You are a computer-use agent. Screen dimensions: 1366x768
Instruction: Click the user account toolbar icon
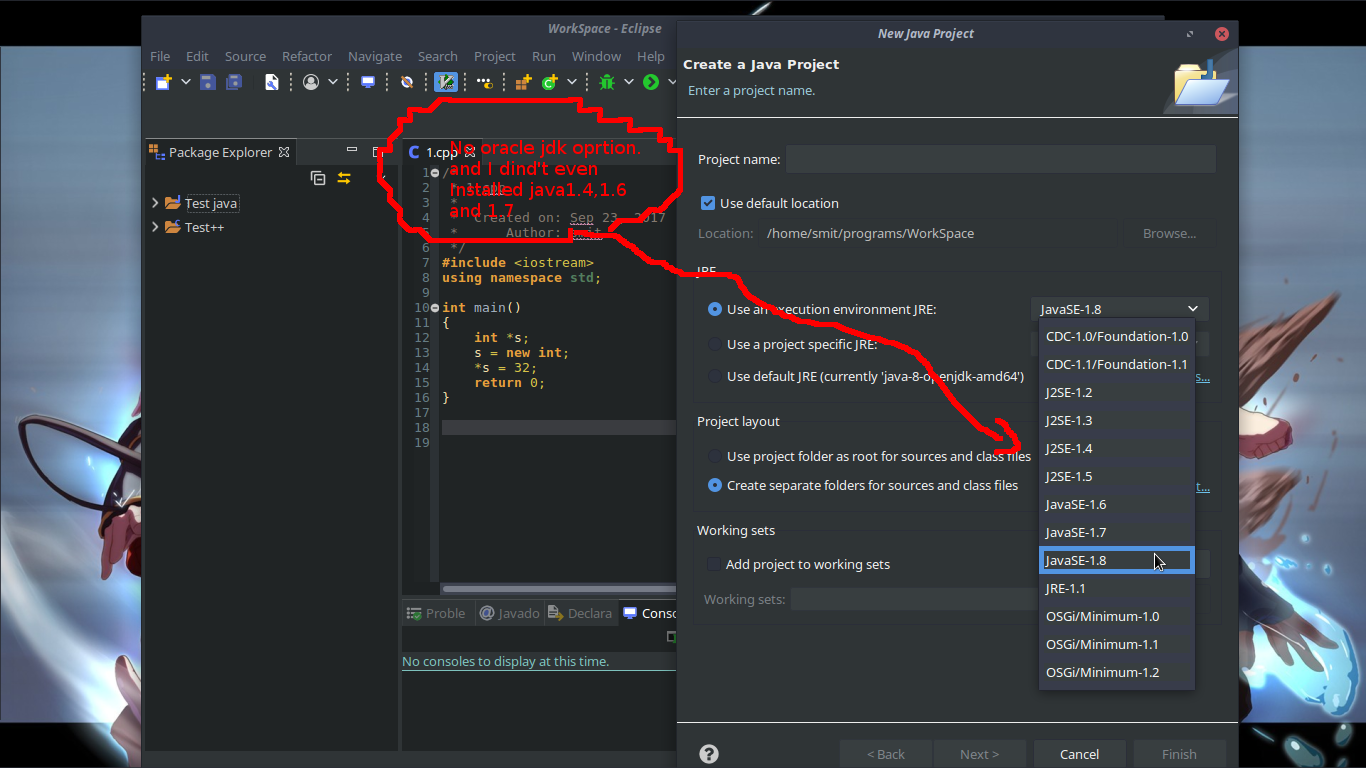click(311, 82)
